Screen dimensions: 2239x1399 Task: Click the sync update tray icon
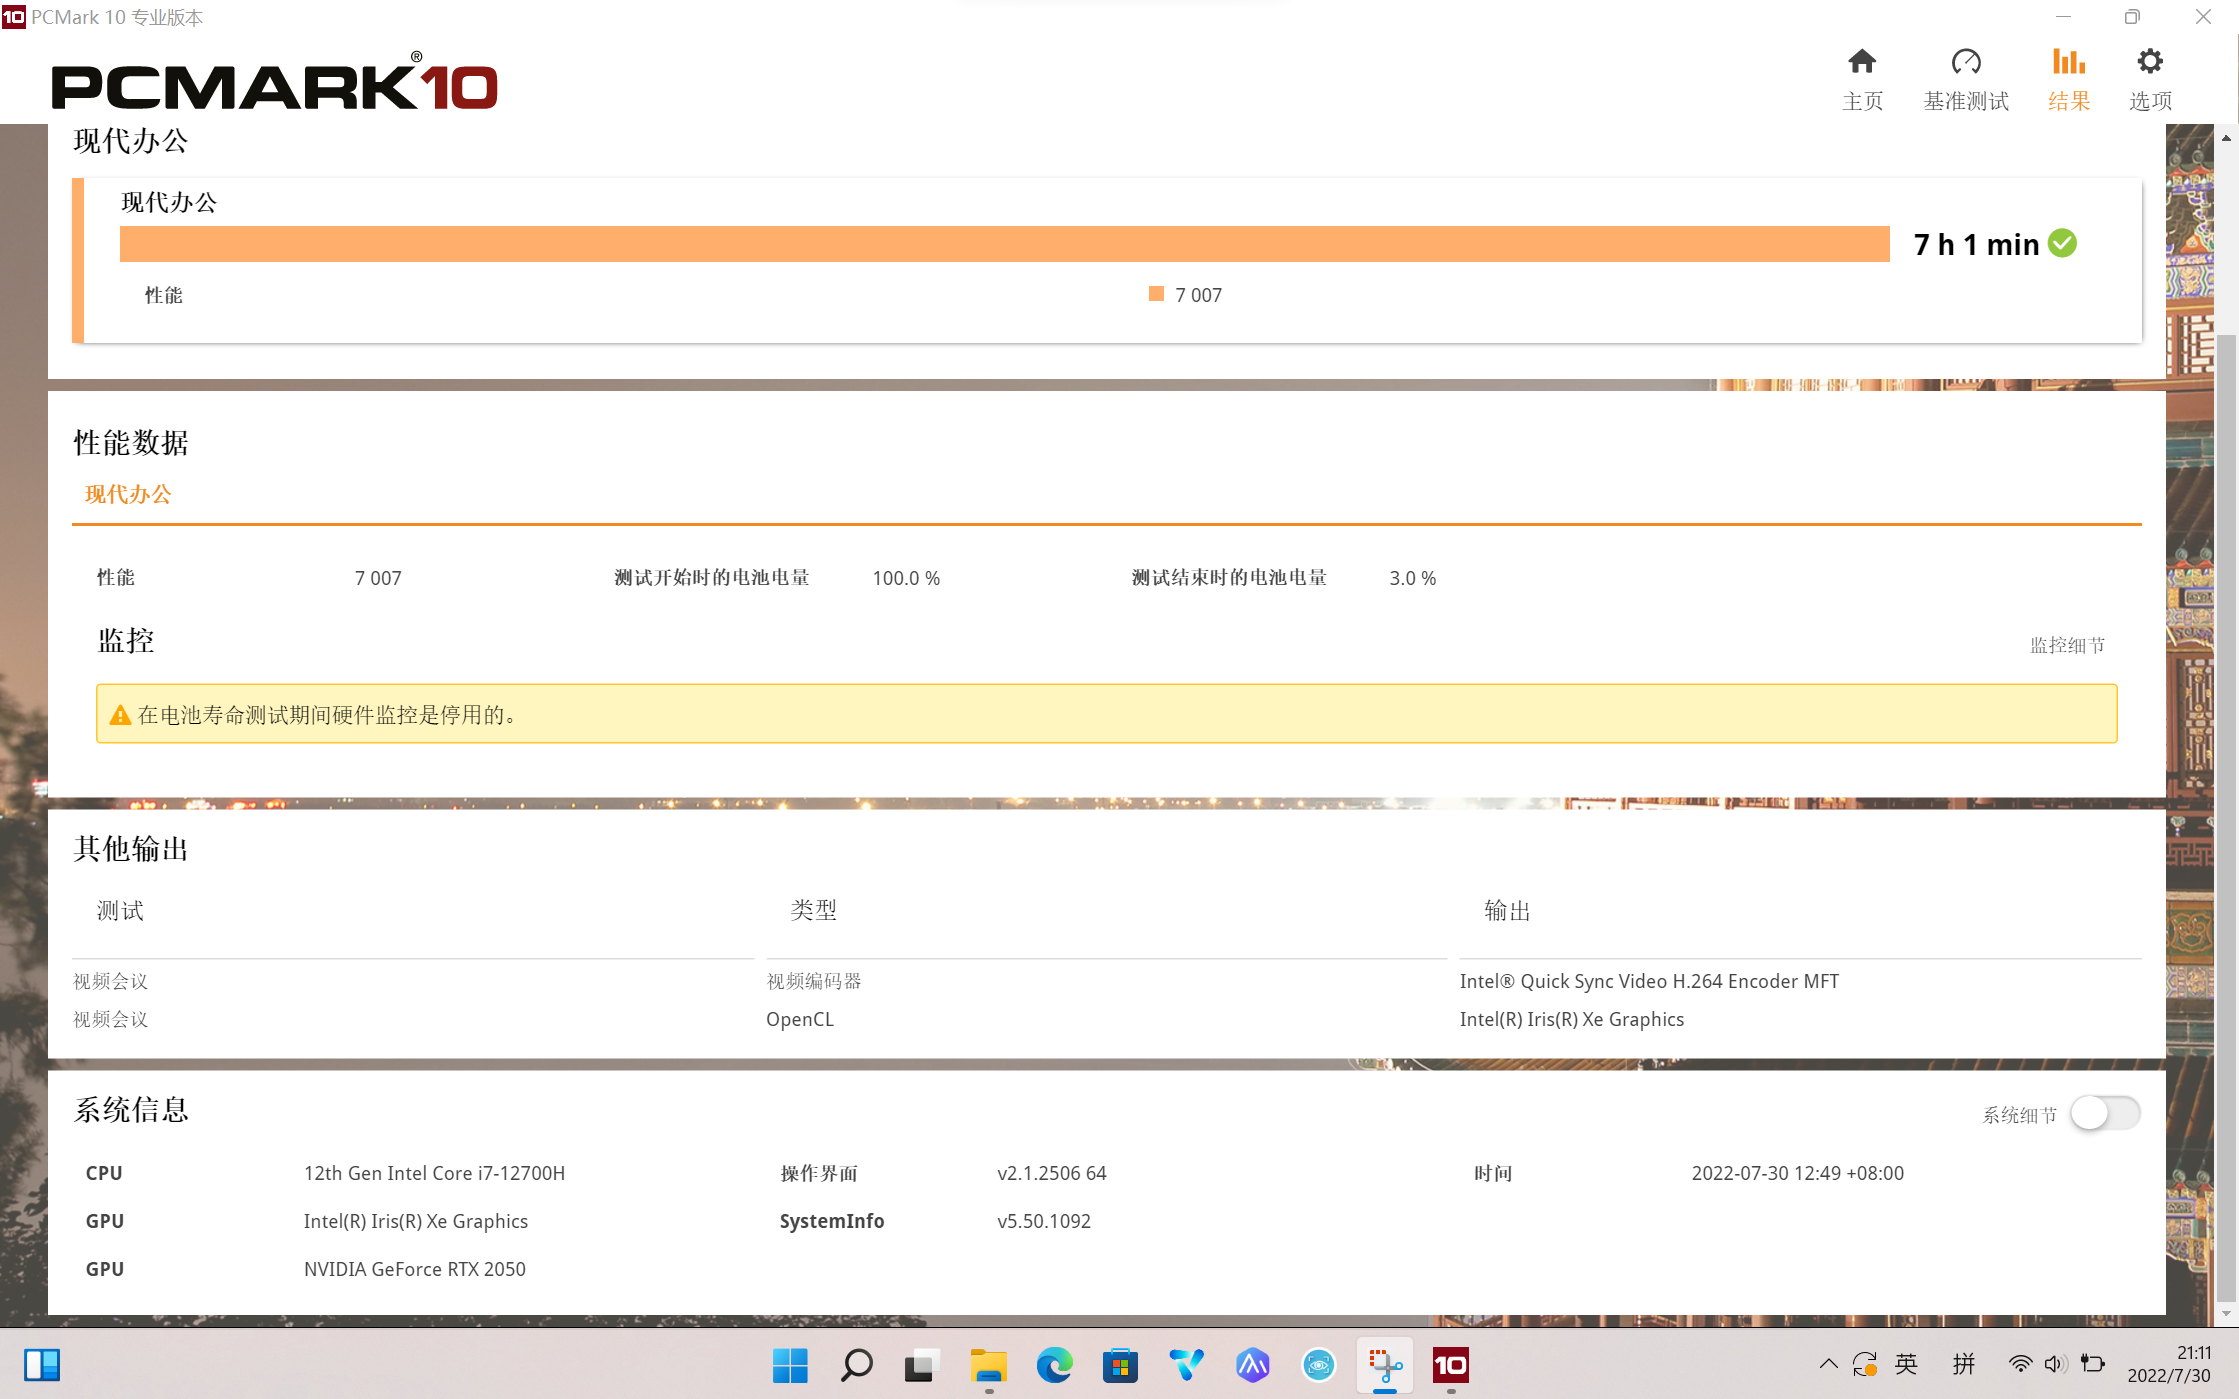[x=1865, y=1364]
